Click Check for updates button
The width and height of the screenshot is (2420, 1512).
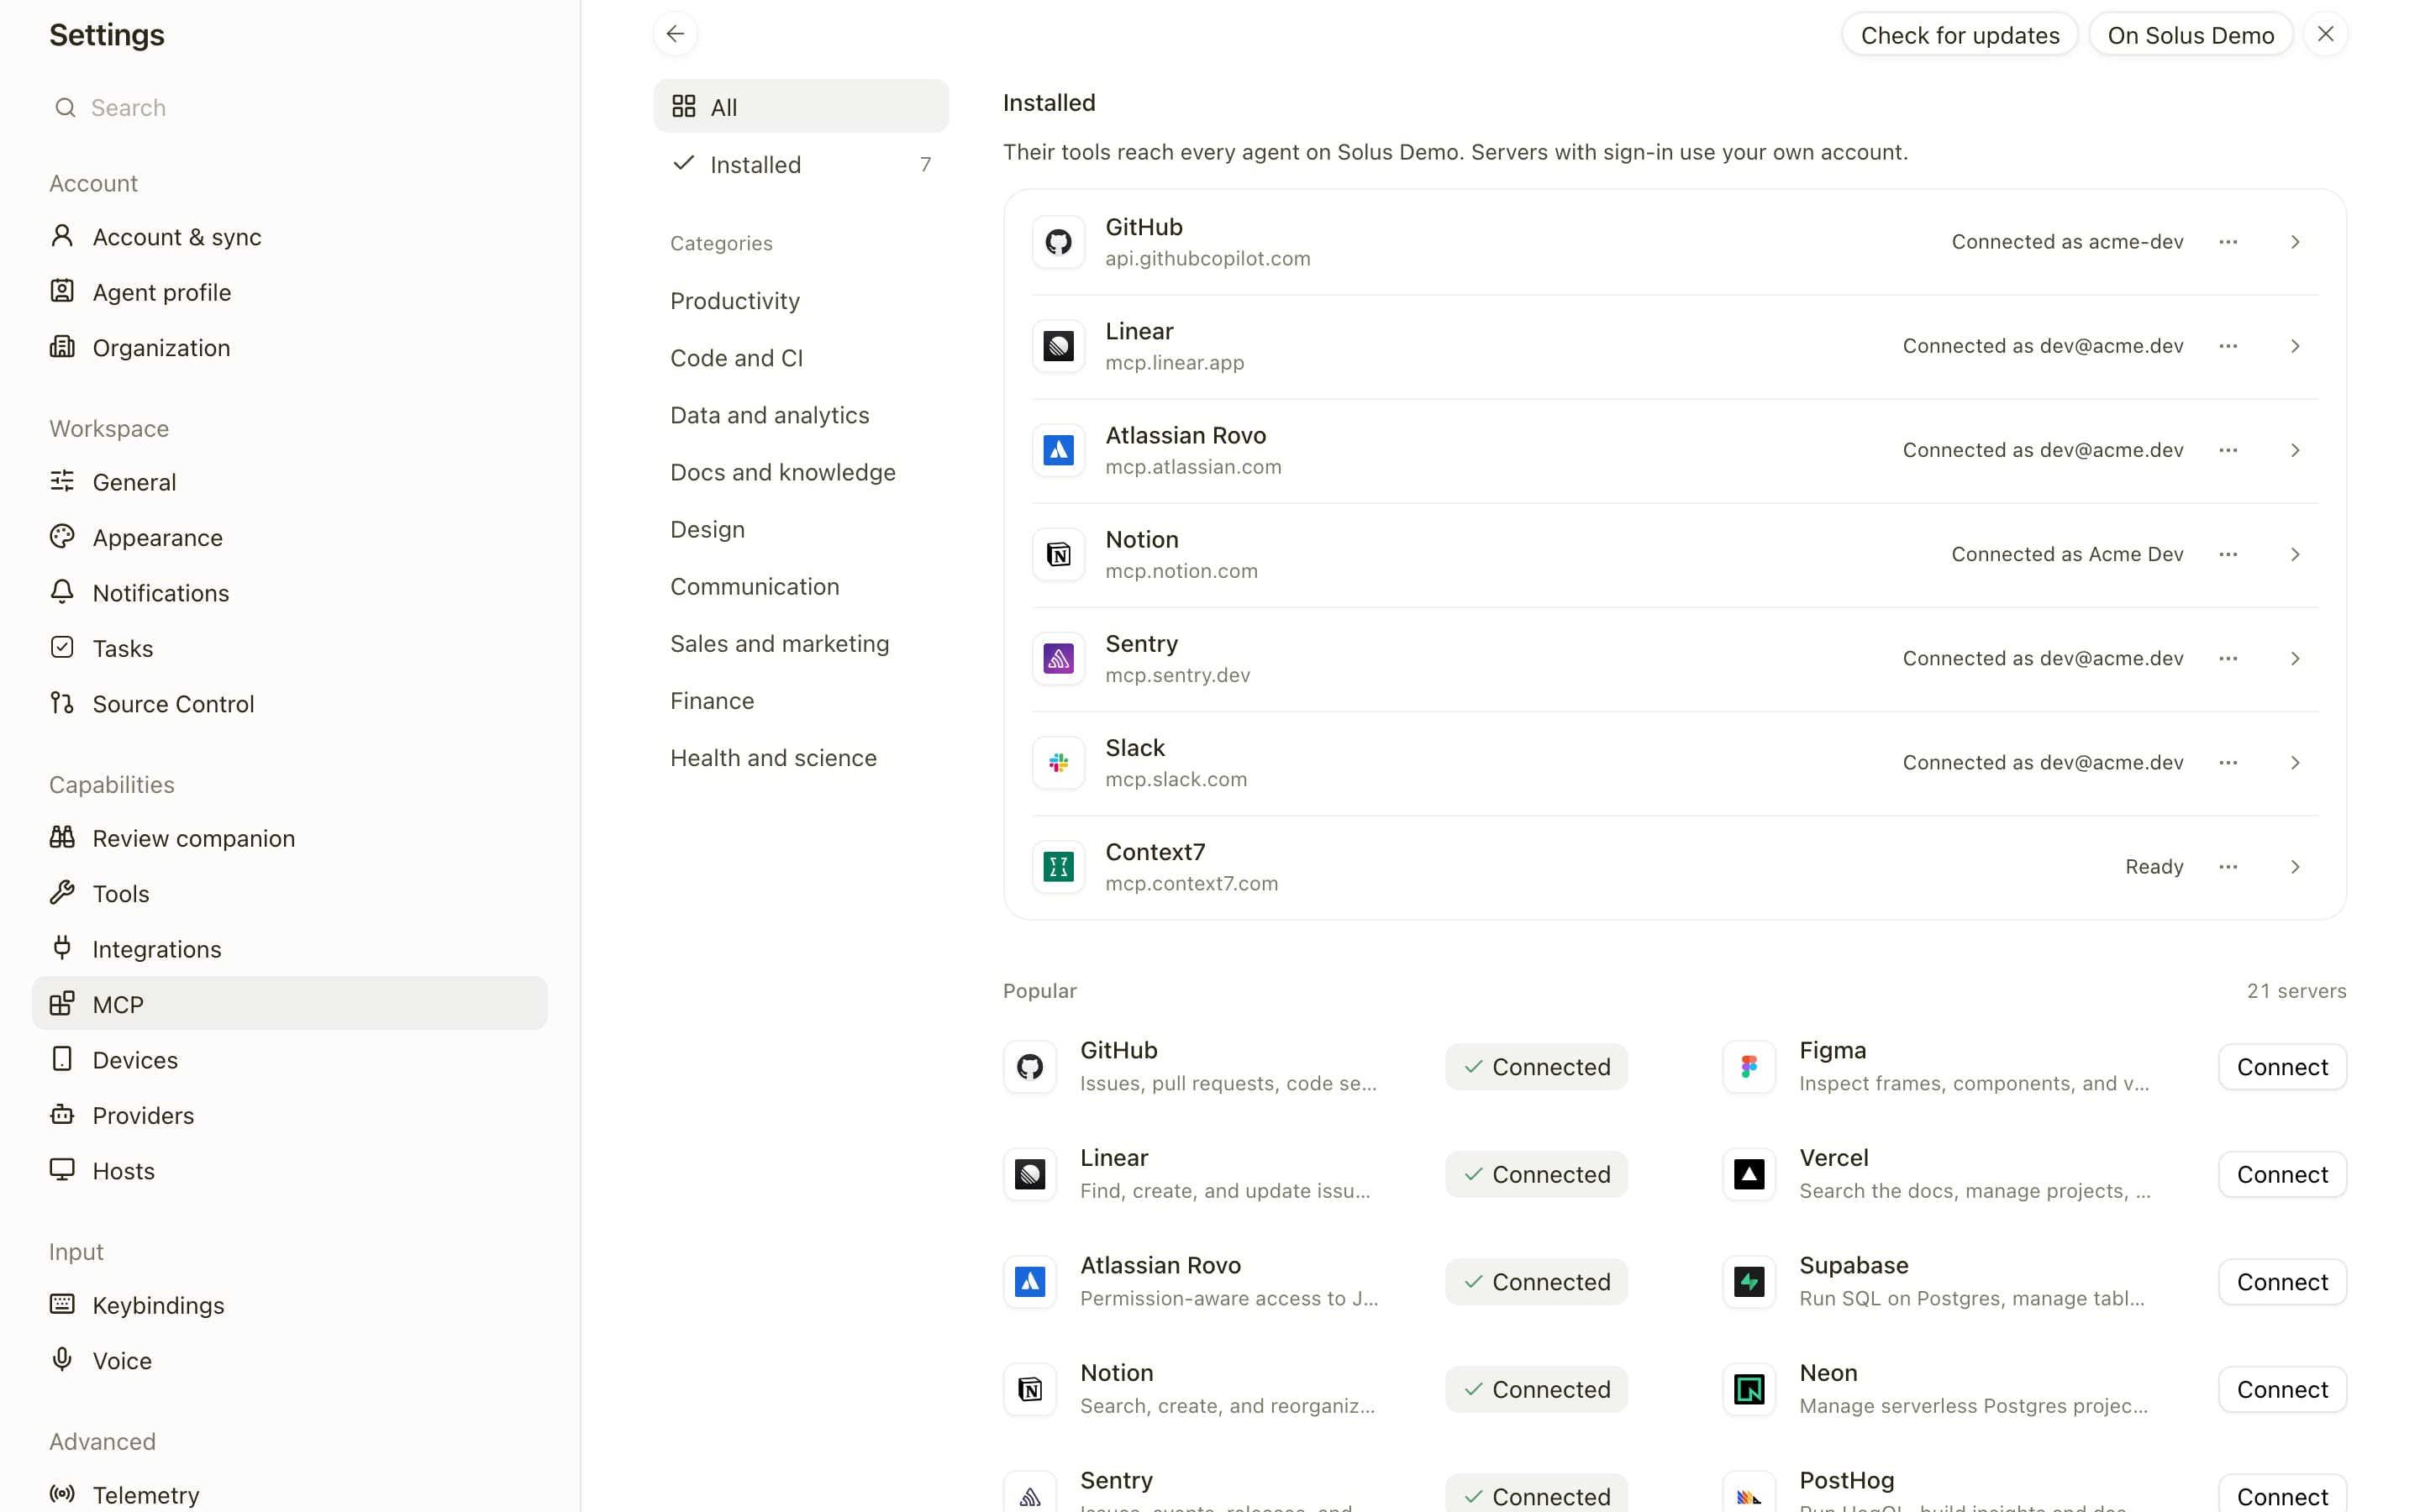coord(1959,35)
